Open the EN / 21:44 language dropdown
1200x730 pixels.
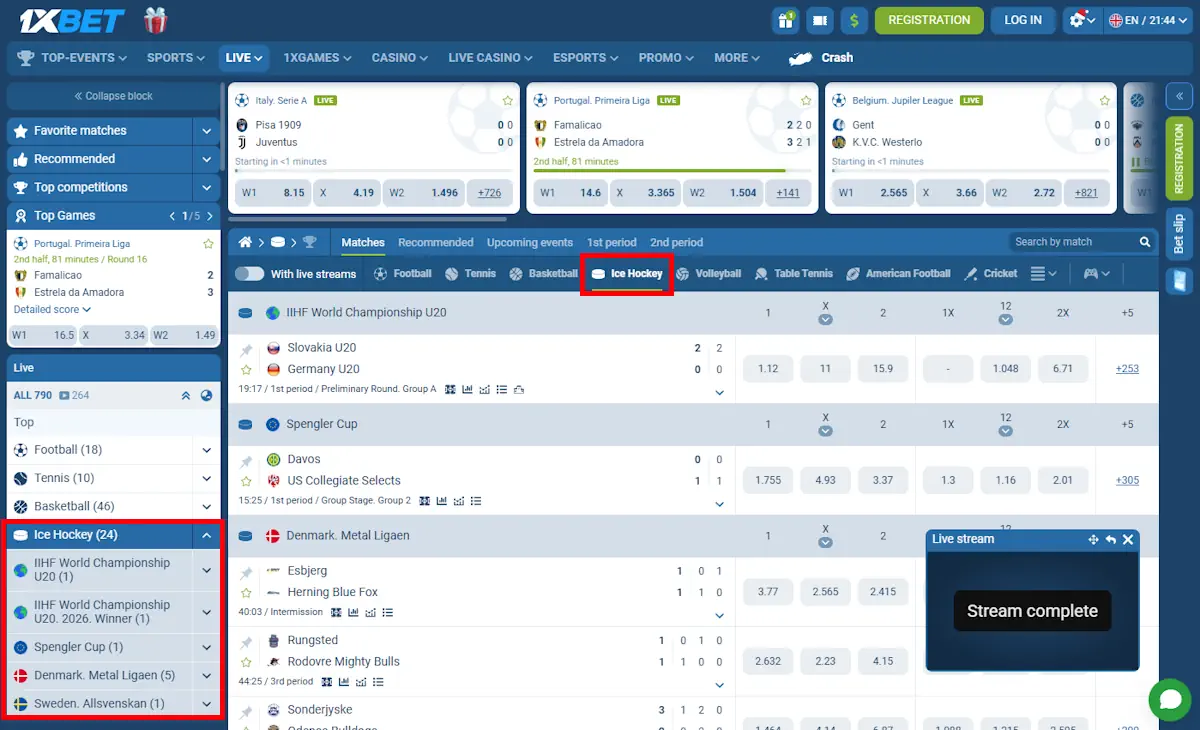1148,19
